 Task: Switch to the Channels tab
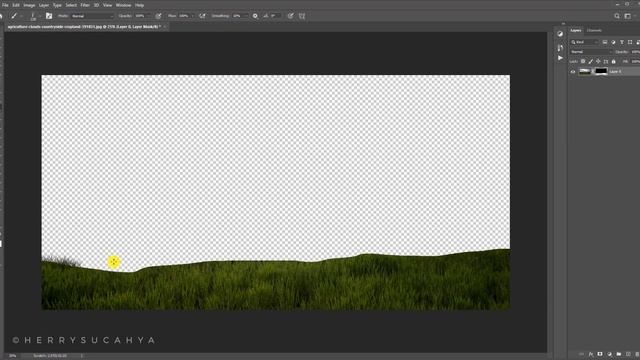click(x=594, y=30)
